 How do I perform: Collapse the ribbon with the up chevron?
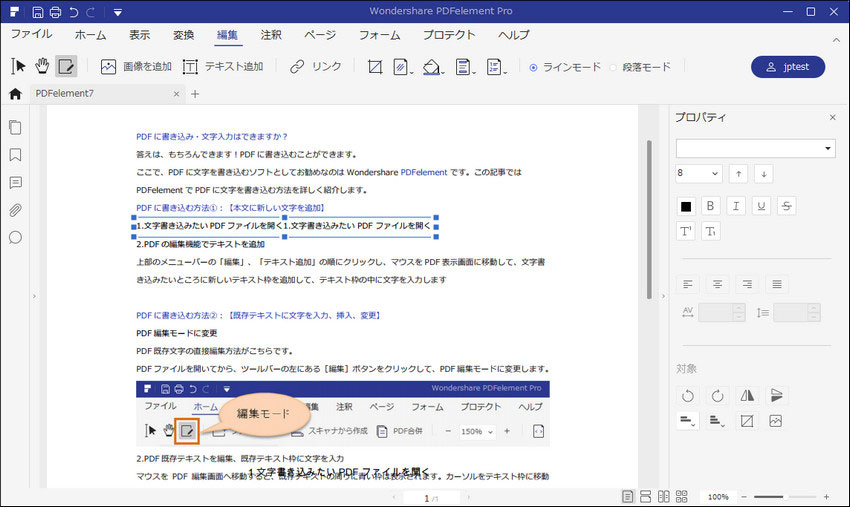pyautogui.click(x=836, y=40)
